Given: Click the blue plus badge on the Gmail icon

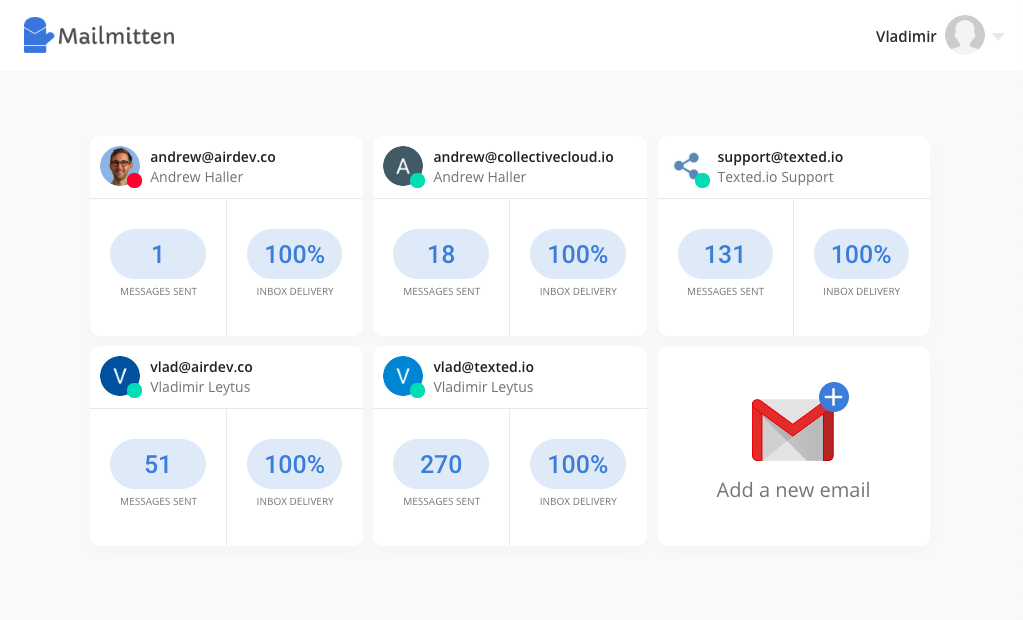Looking at the screenshot, I should point(834,397).
